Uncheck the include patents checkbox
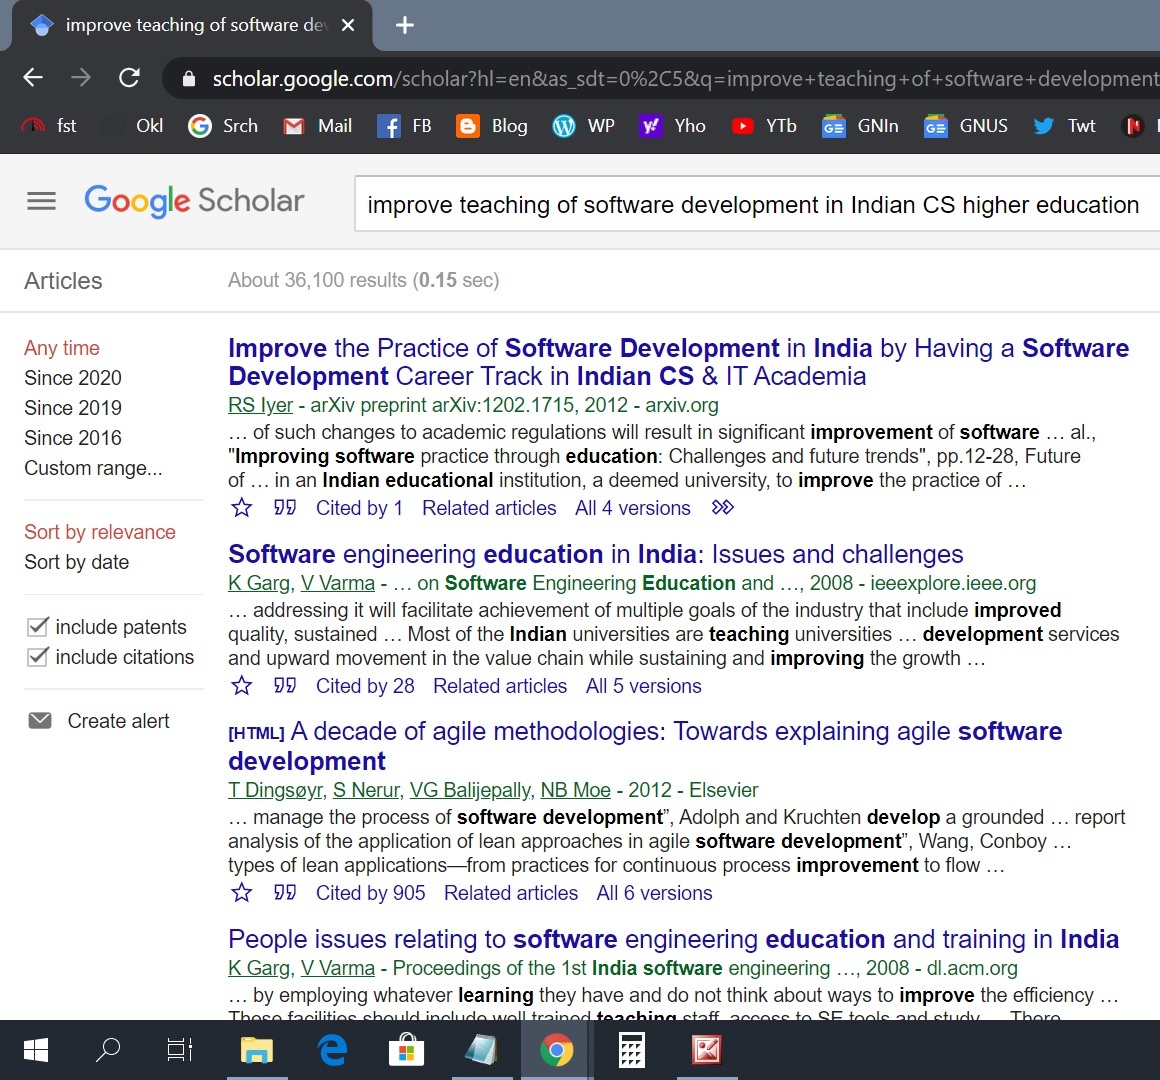The width and height of the screenshot is (1160, 1080). (x=38, y=627)
